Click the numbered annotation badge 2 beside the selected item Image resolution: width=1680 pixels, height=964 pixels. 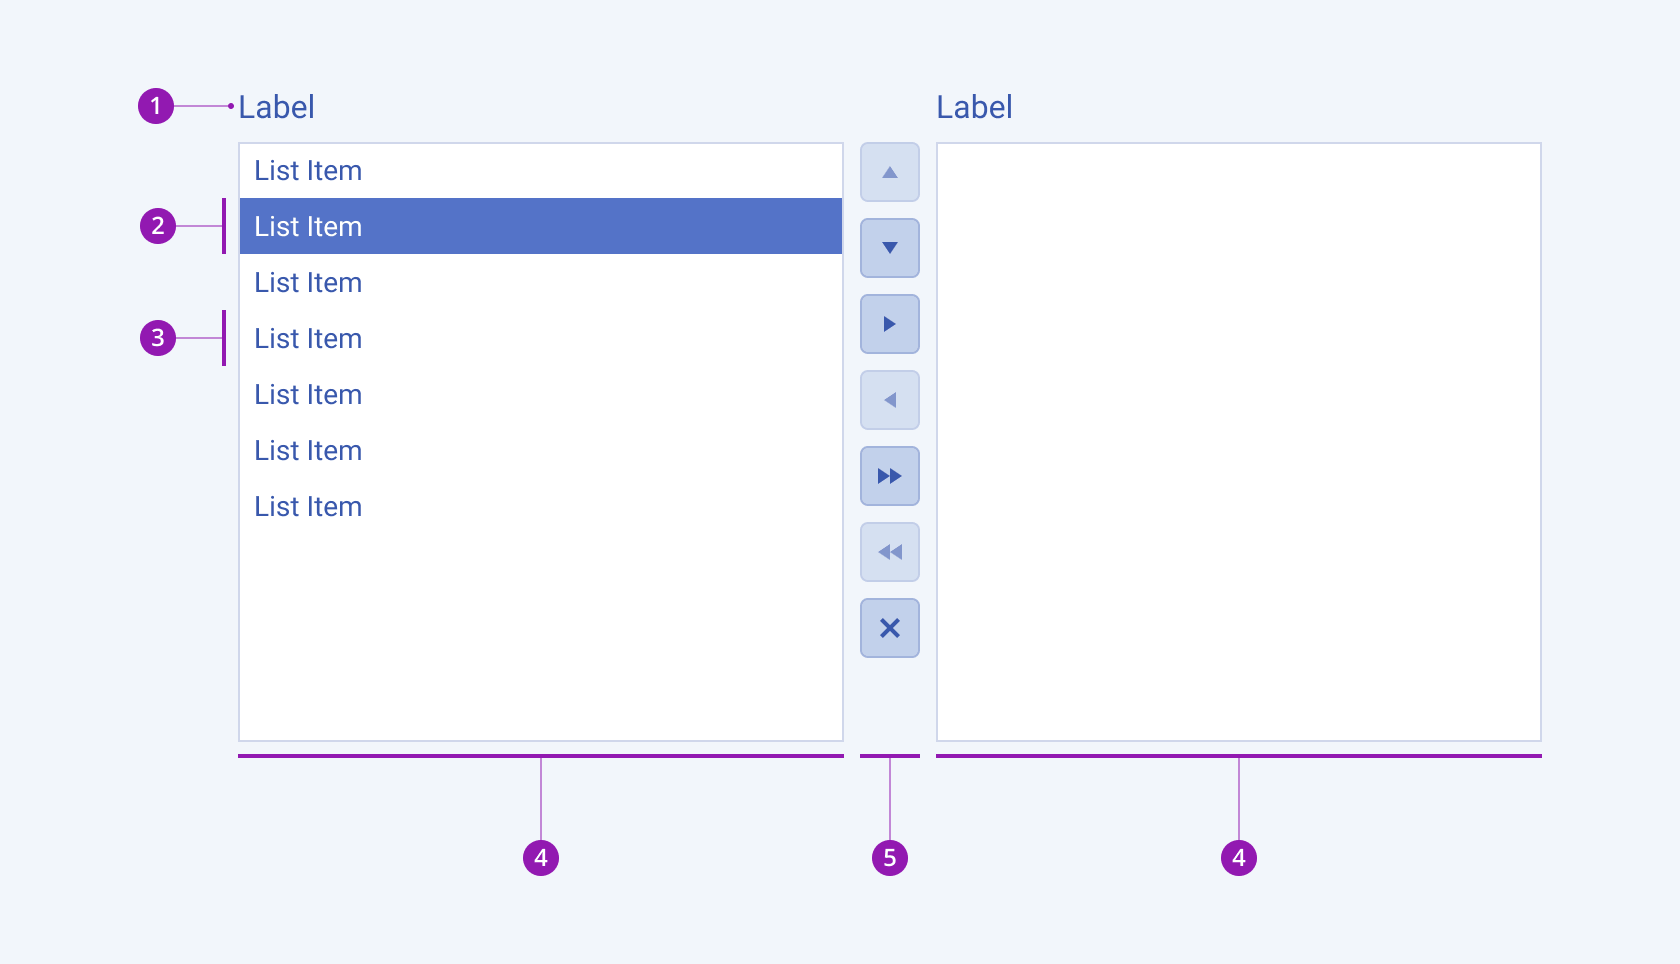[x=157, y=227]
